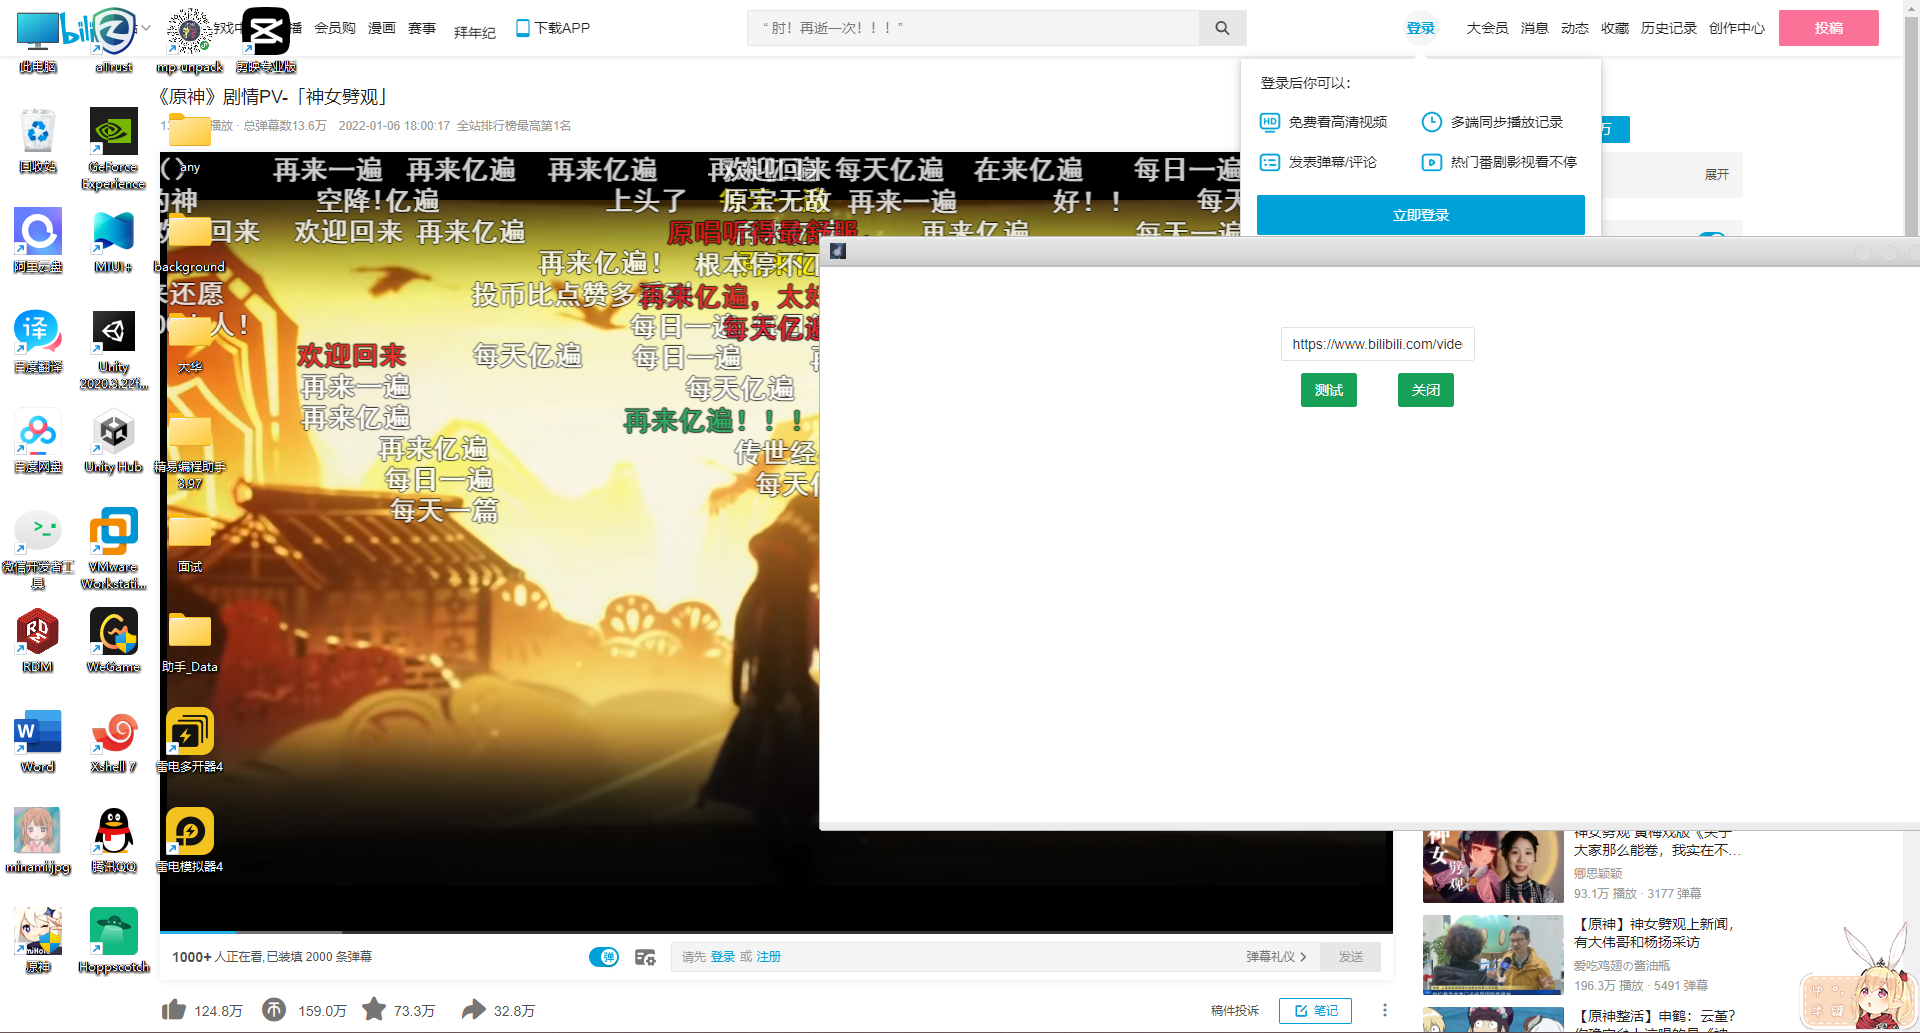Viewport: 1920px width, 1033px height.
Task: Click the blue 登录 header link
Action: (1420, 28)
